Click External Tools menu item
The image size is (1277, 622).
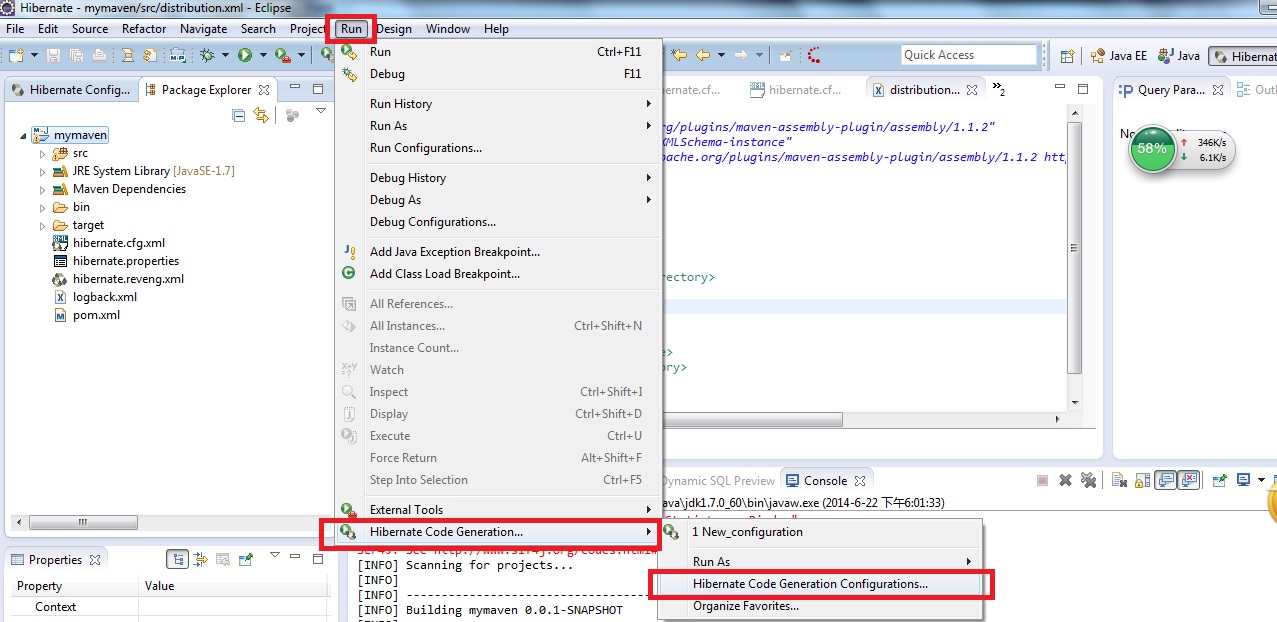click(497, 510)
